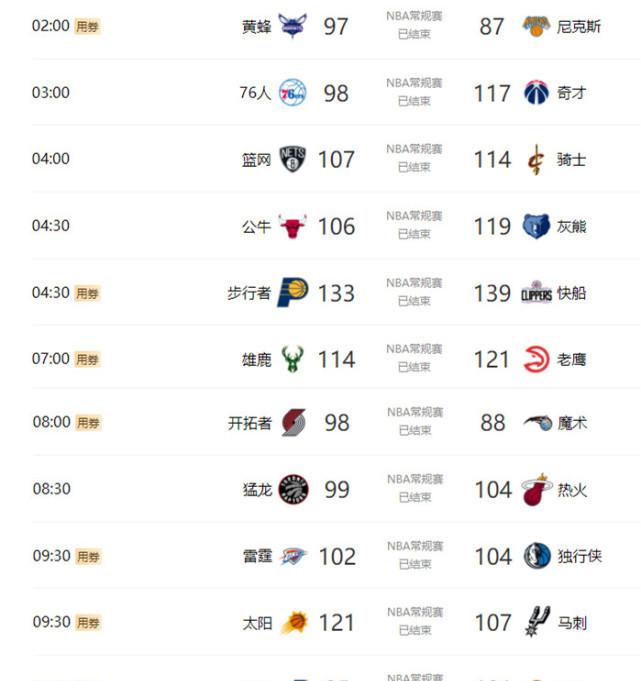Select the Hawks team logo
641x681 pixels.
pyautogui.click(x=536, y=359)
